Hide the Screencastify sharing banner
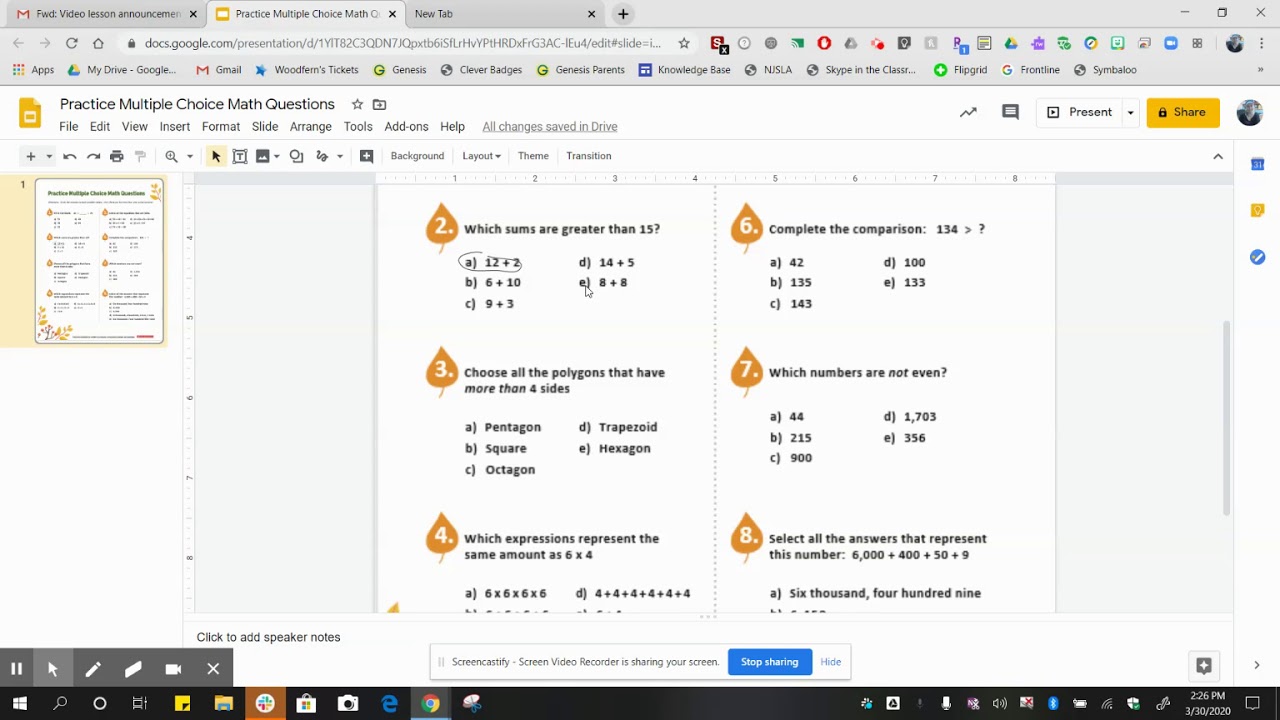 pyautogui.click(x=830, y=662)
